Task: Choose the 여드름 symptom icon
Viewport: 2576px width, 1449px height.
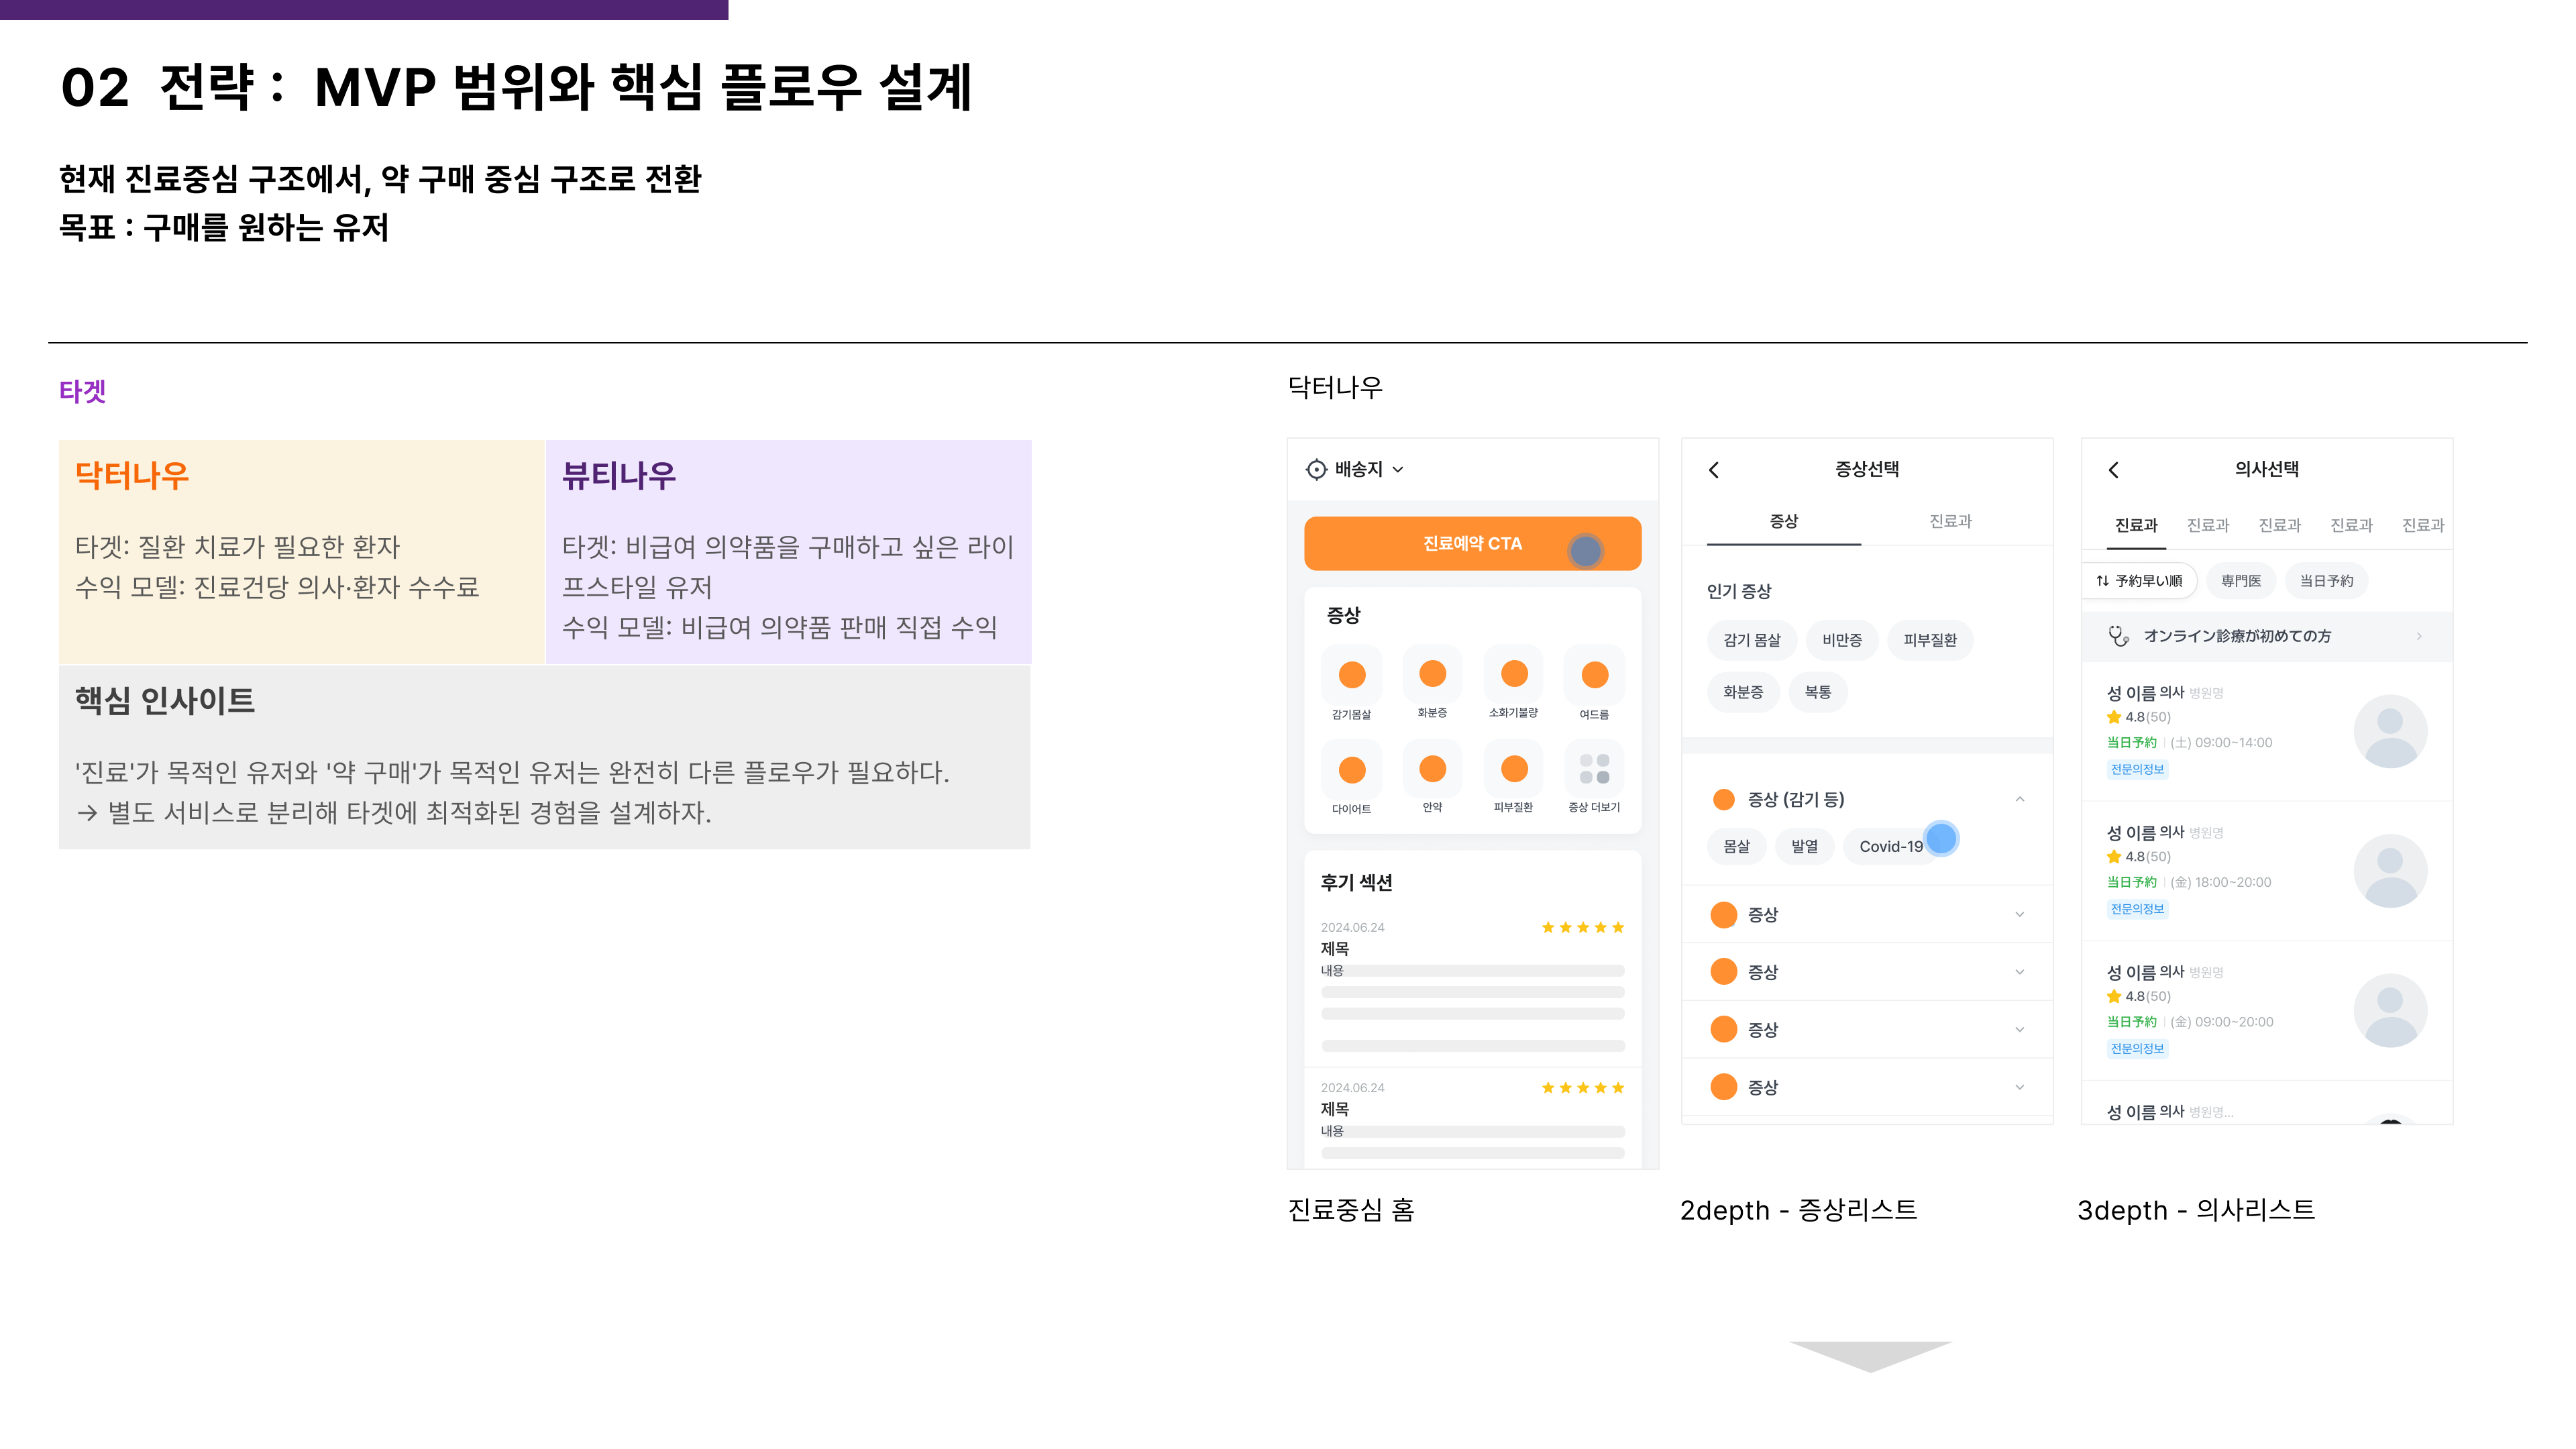Action: [x=1595, y=675]
